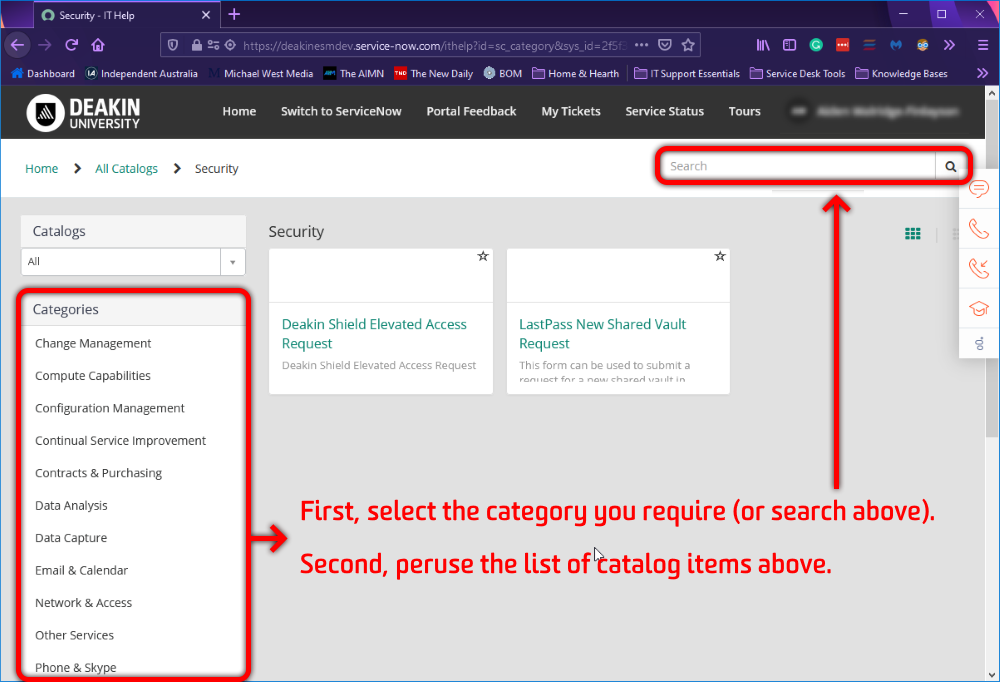Open the chat bubble support icon

coord(978,188)
